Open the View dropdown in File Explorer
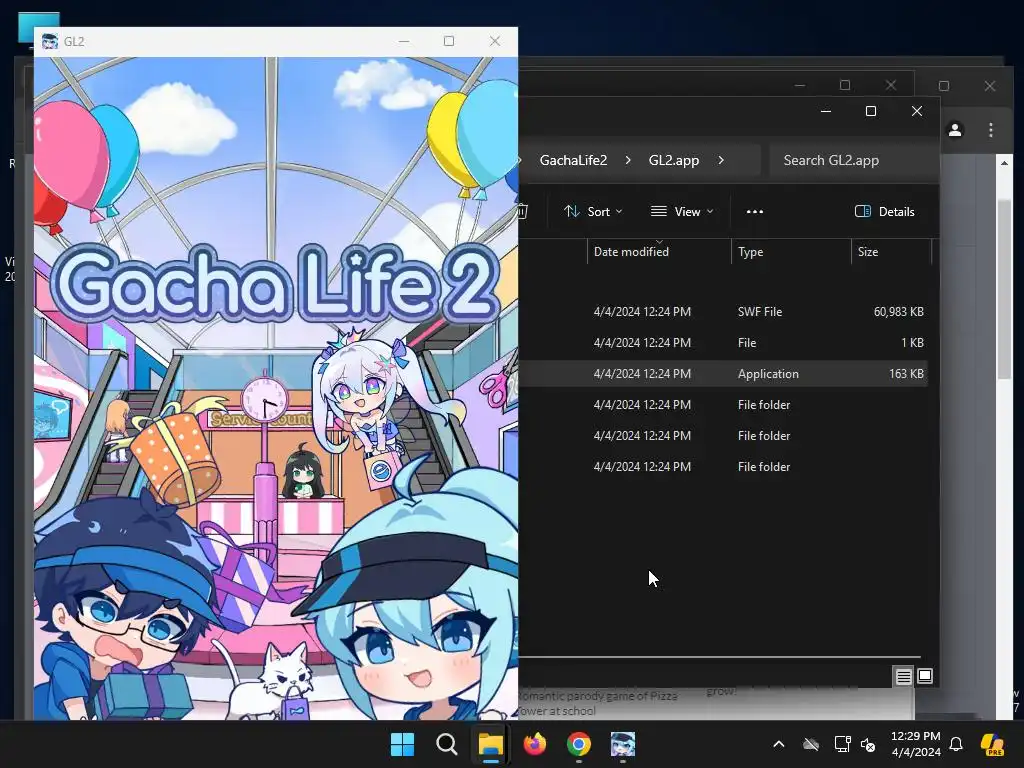The width and height of the screenshot is (1024, 768). point(682,212)
